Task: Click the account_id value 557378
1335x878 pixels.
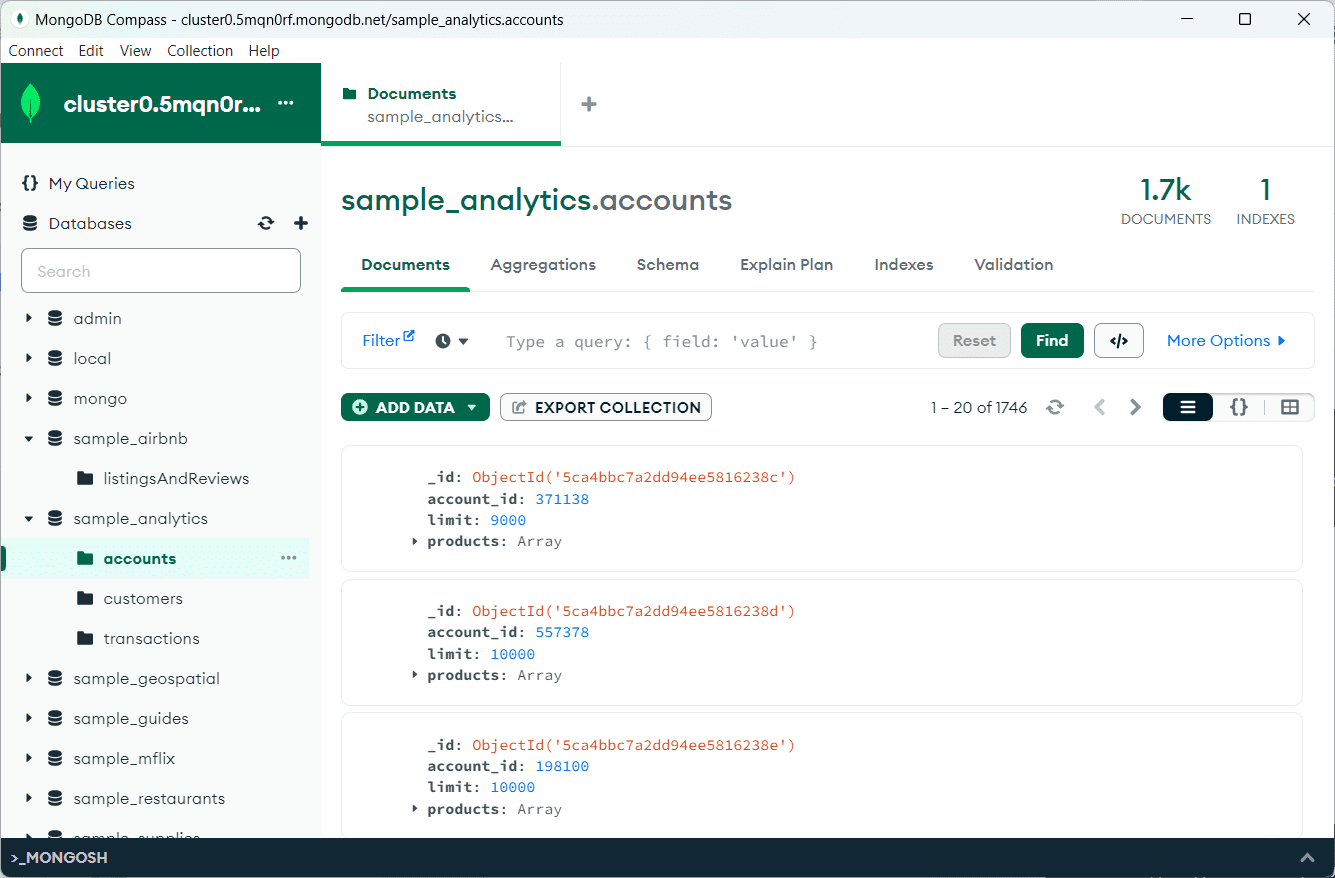Action: pyautogui.click(x=562, y=632)
